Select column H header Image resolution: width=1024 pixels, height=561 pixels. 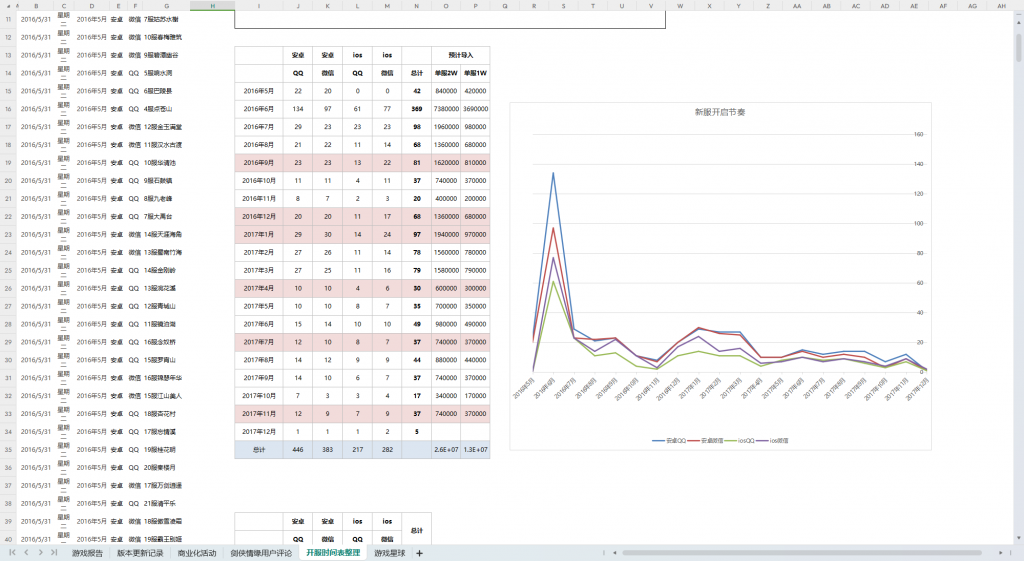(x=213, y=6)
